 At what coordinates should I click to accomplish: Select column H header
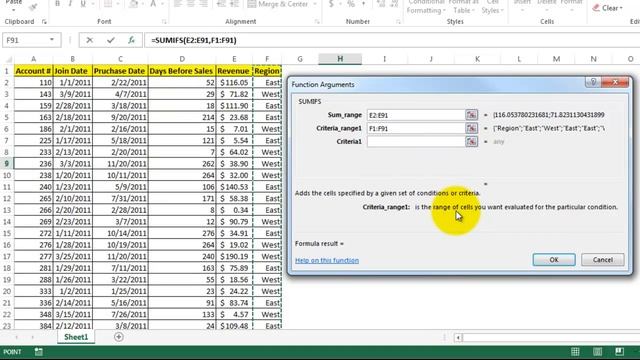(x=340, y=59)
